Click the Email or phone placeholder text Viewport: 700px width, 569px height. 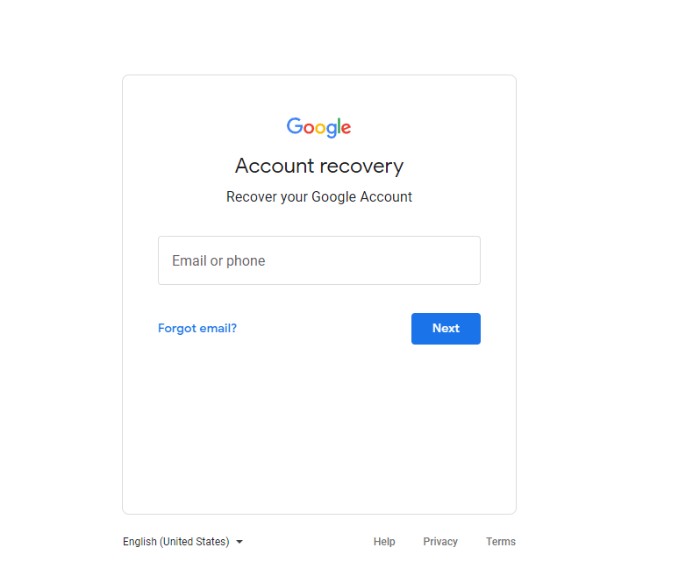[x=218, y=261]
